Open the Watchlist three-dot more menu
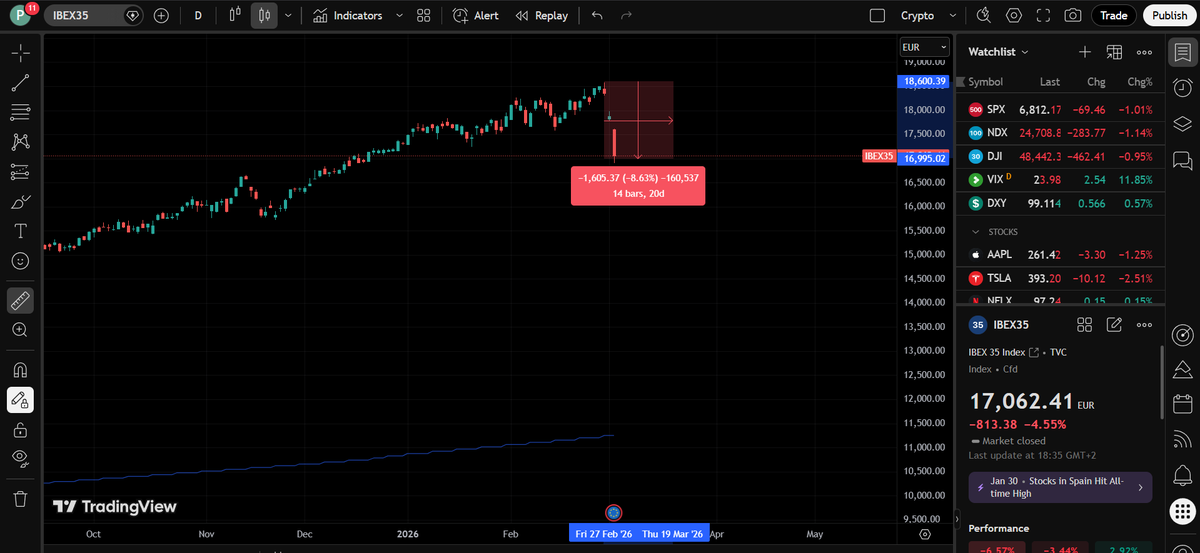Screen dimensions: 1200x553 coord(1145,51)
